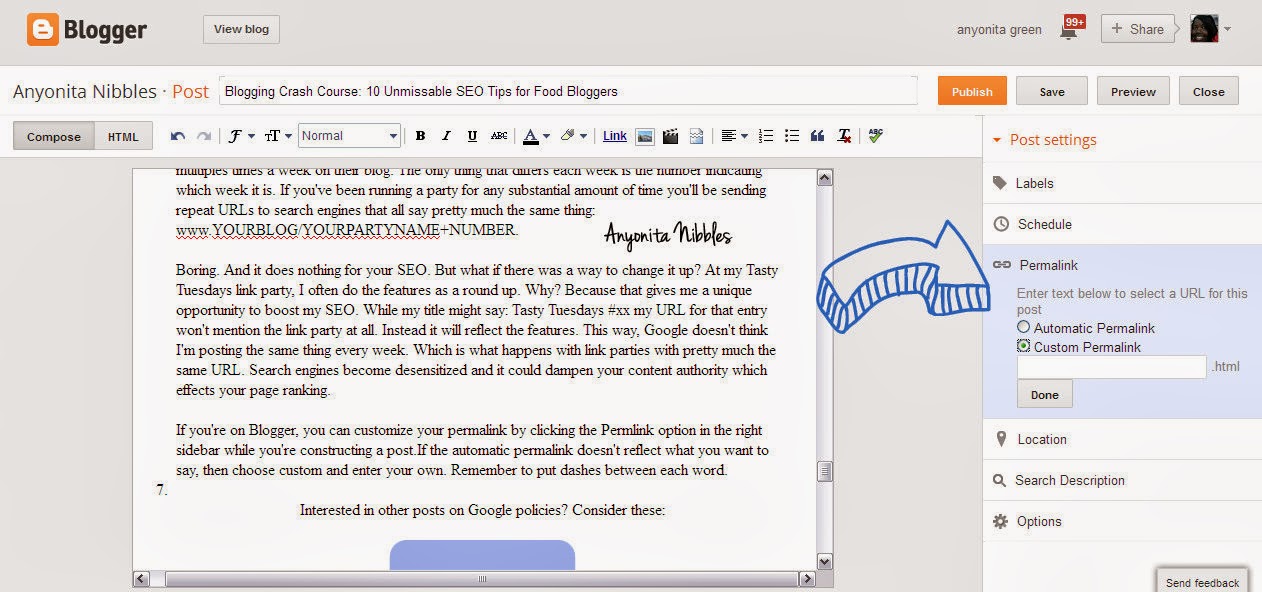Run the spell checker
The image size is (1262, 592).
[876, 135]
